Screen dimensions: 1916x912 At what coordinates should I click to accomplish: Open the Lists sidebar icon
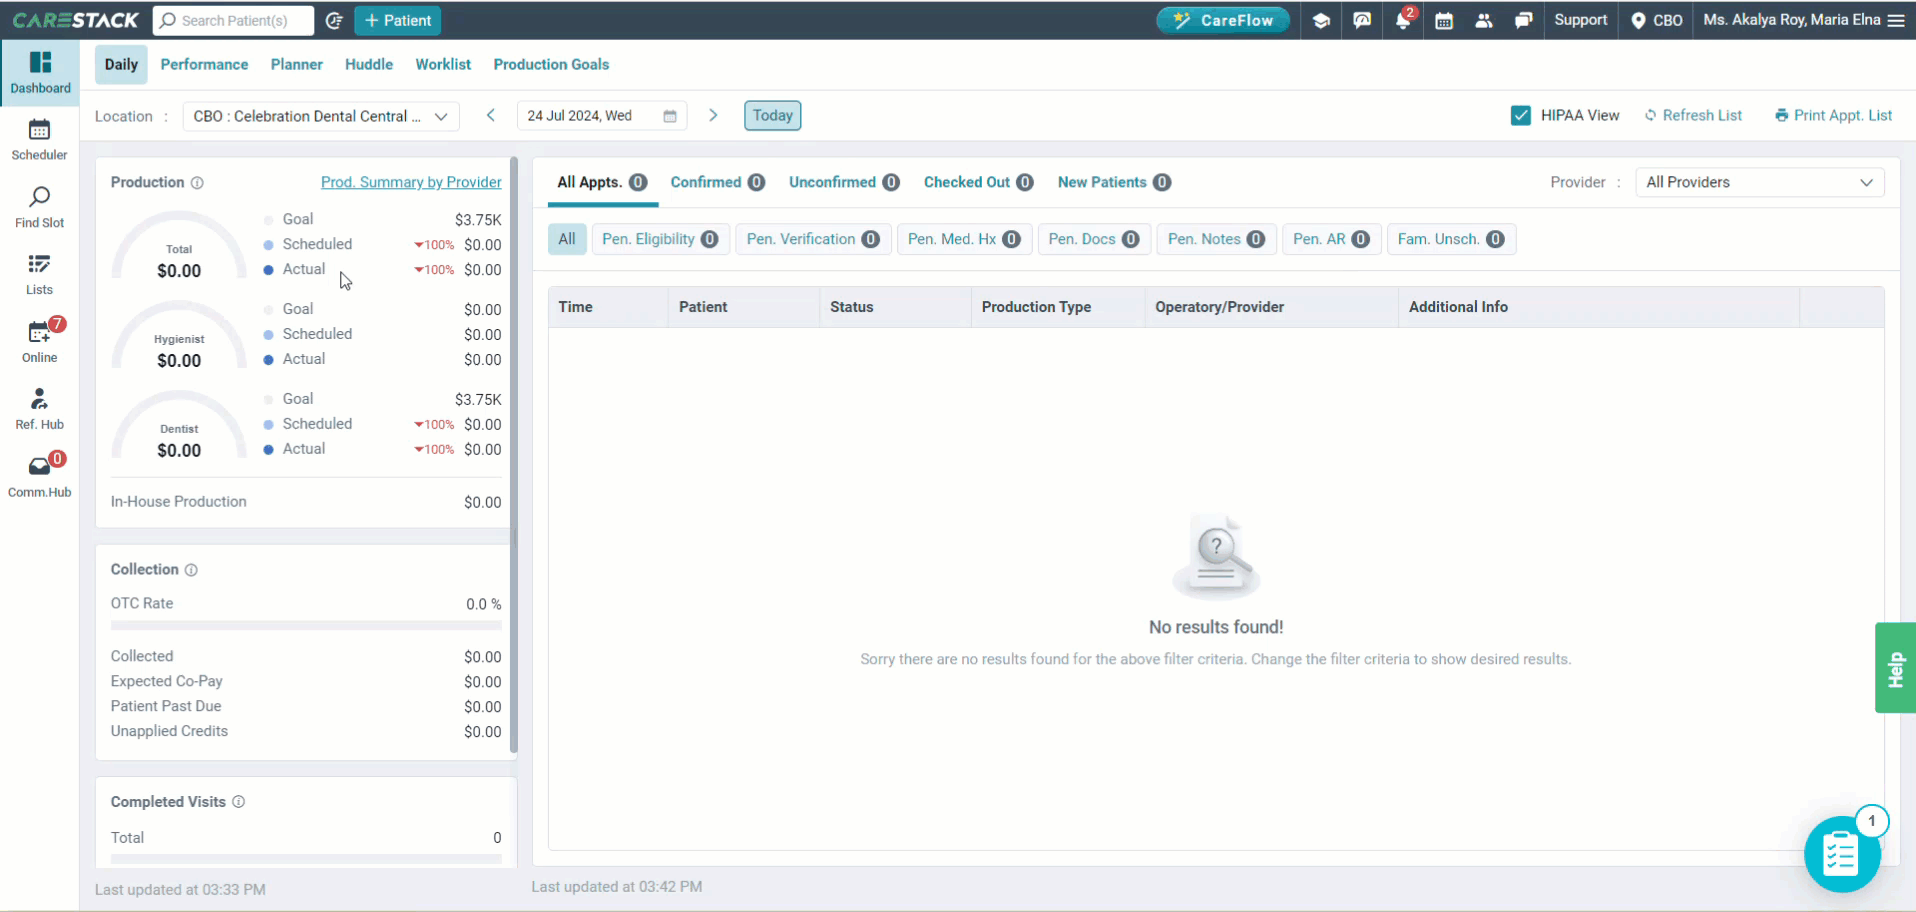coord(39,264)
